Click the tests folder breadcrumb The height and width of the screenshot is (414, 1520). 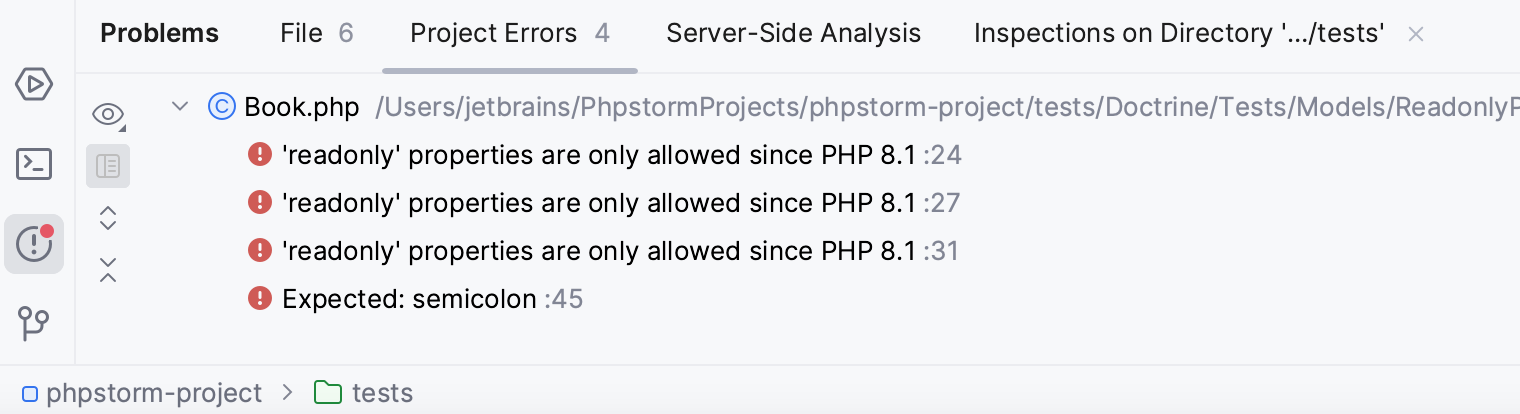tap(381, 393)
